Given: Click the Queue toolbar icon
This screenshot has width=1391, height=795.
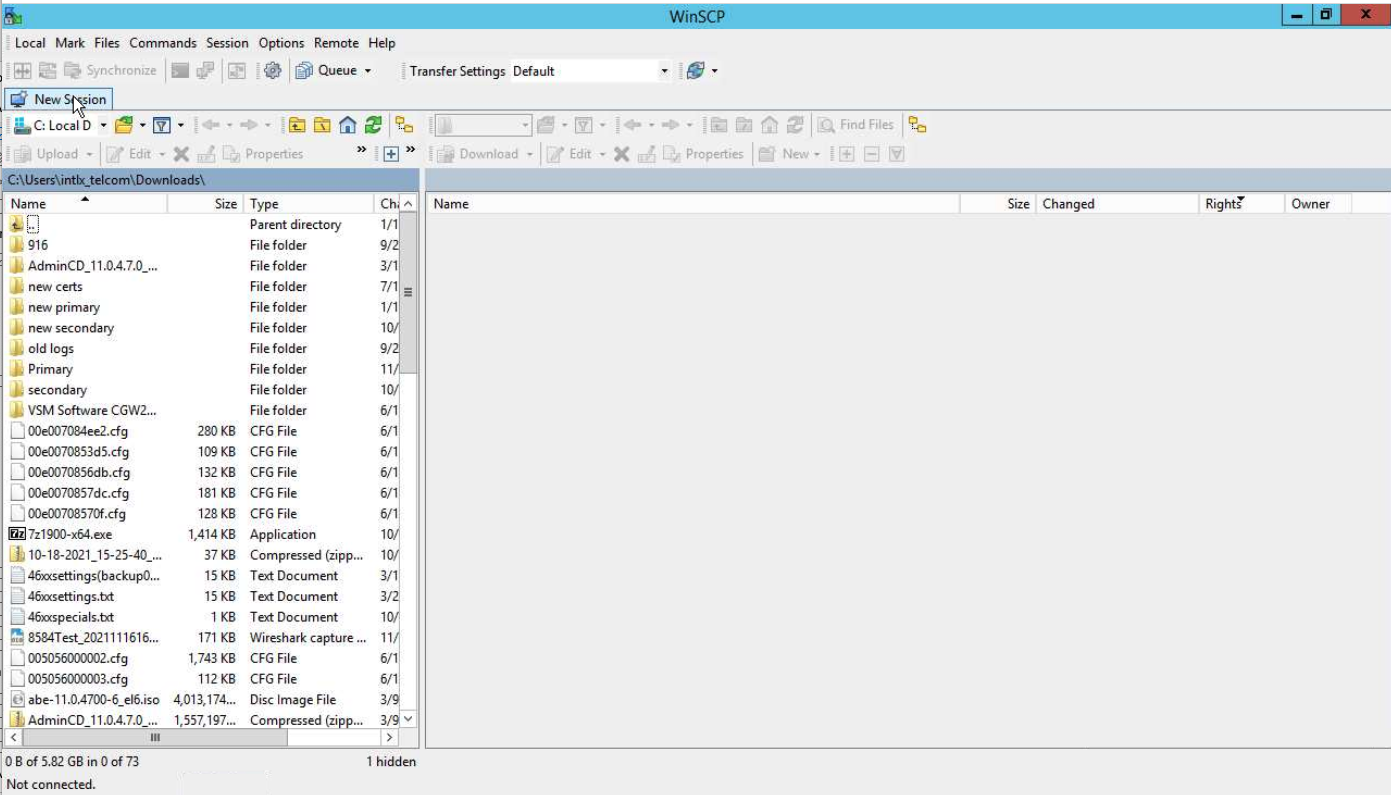Looking at the screenshot, I should pyautogui.click(x=304, y=70).
